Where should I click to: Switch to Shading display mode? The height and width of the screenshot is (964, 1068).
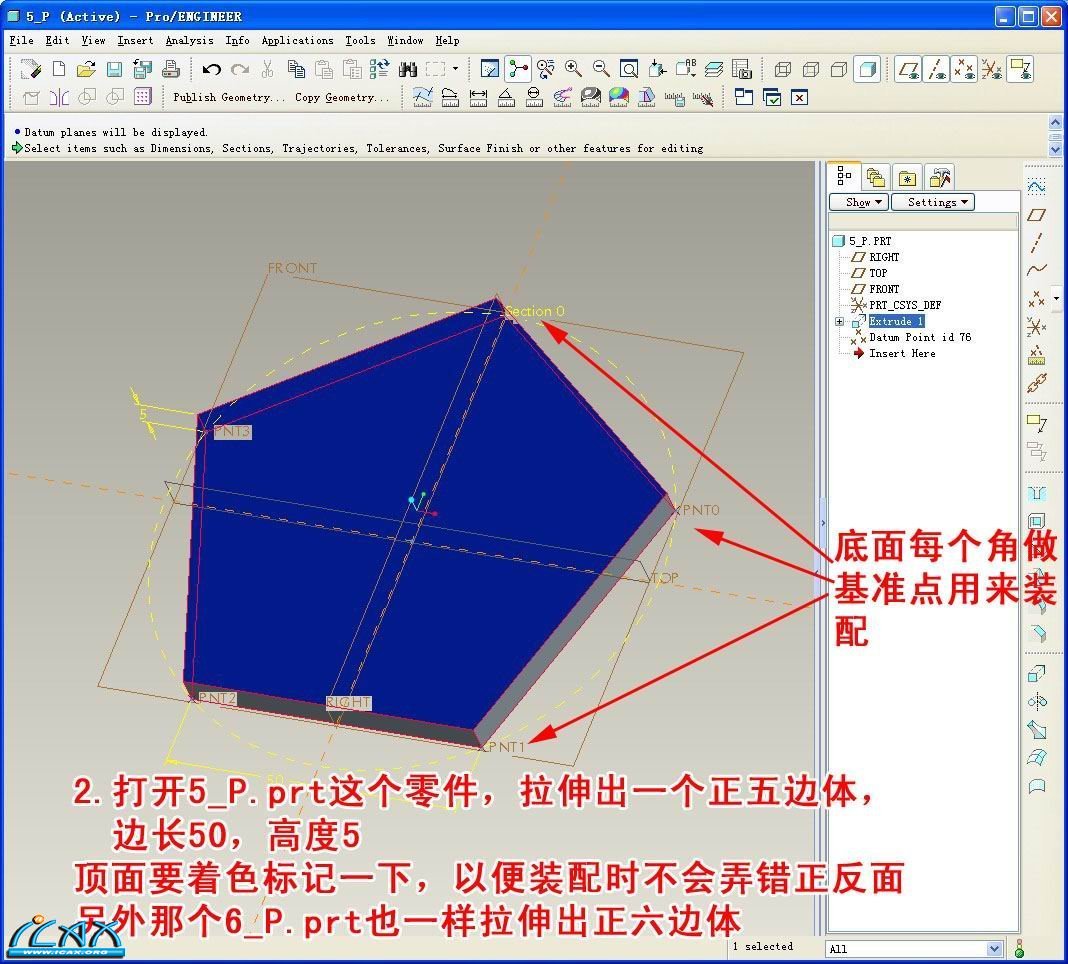pos(867,69)
